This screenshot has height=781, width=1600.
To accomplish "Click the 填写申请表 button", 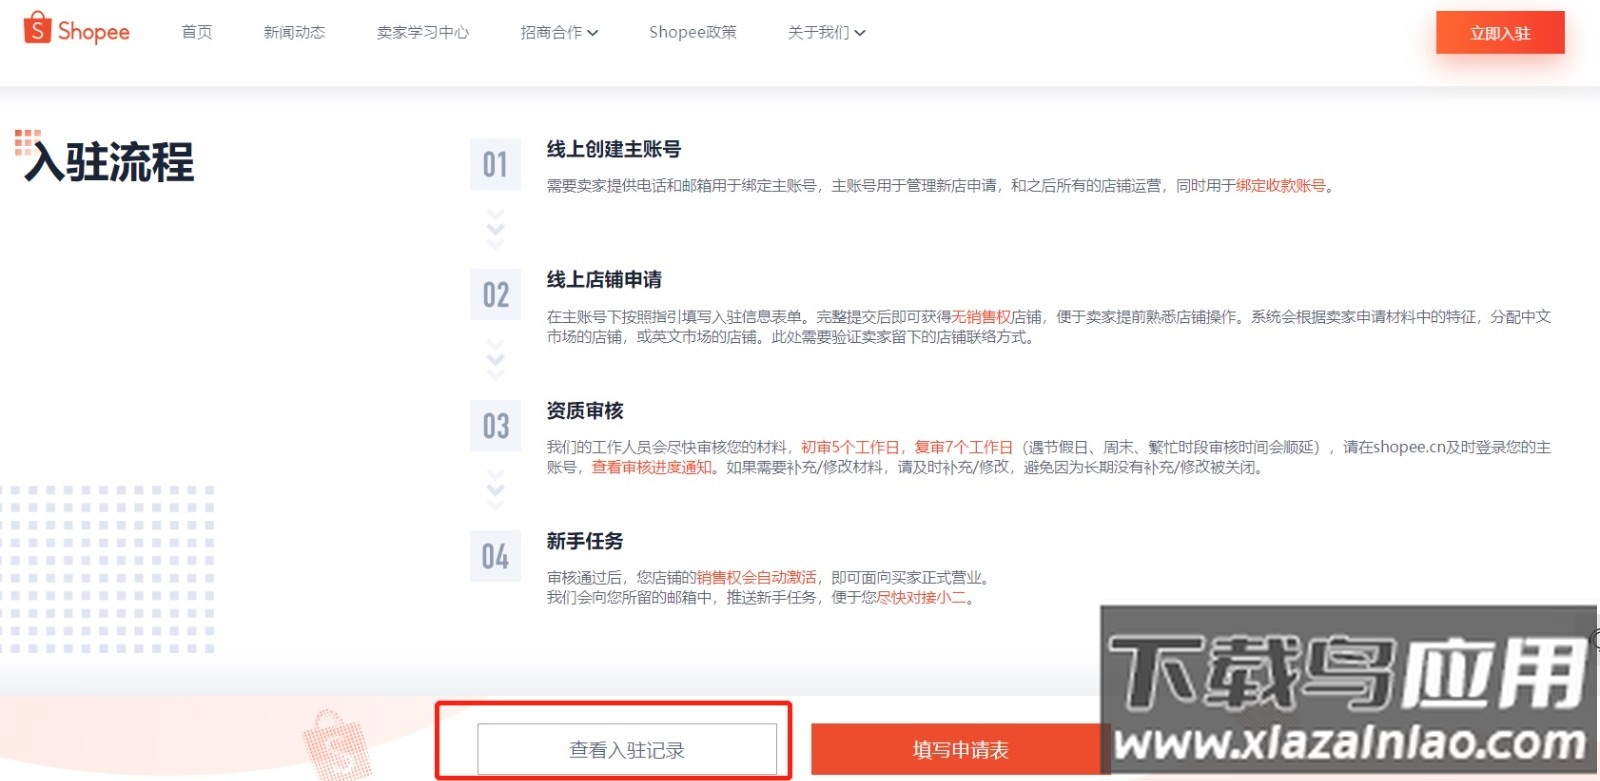I will [958, 749].
